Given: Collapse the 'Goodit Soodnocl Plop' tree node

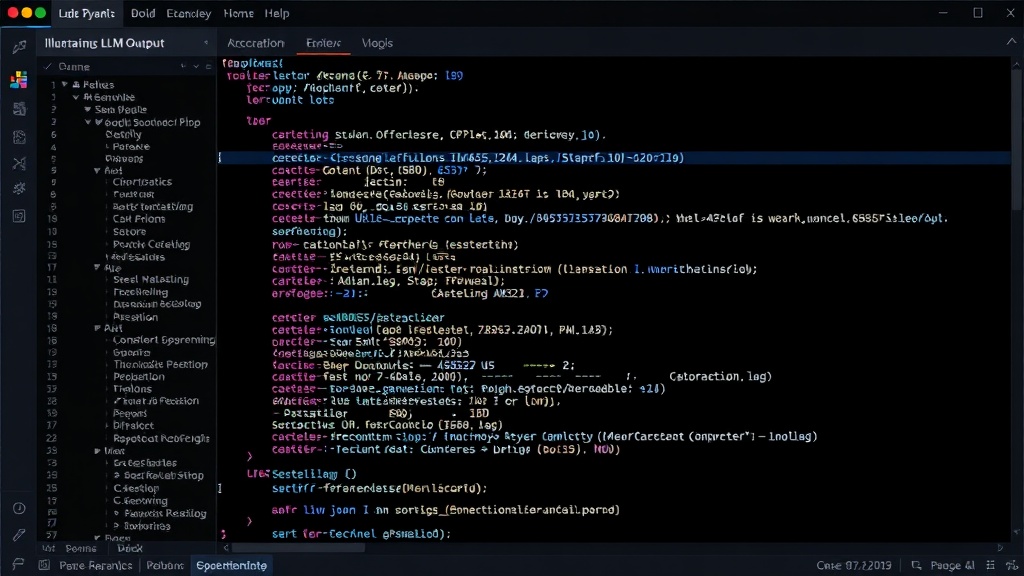Looking at the screenshot, I should pyautogui.click(x=88, y=122).
